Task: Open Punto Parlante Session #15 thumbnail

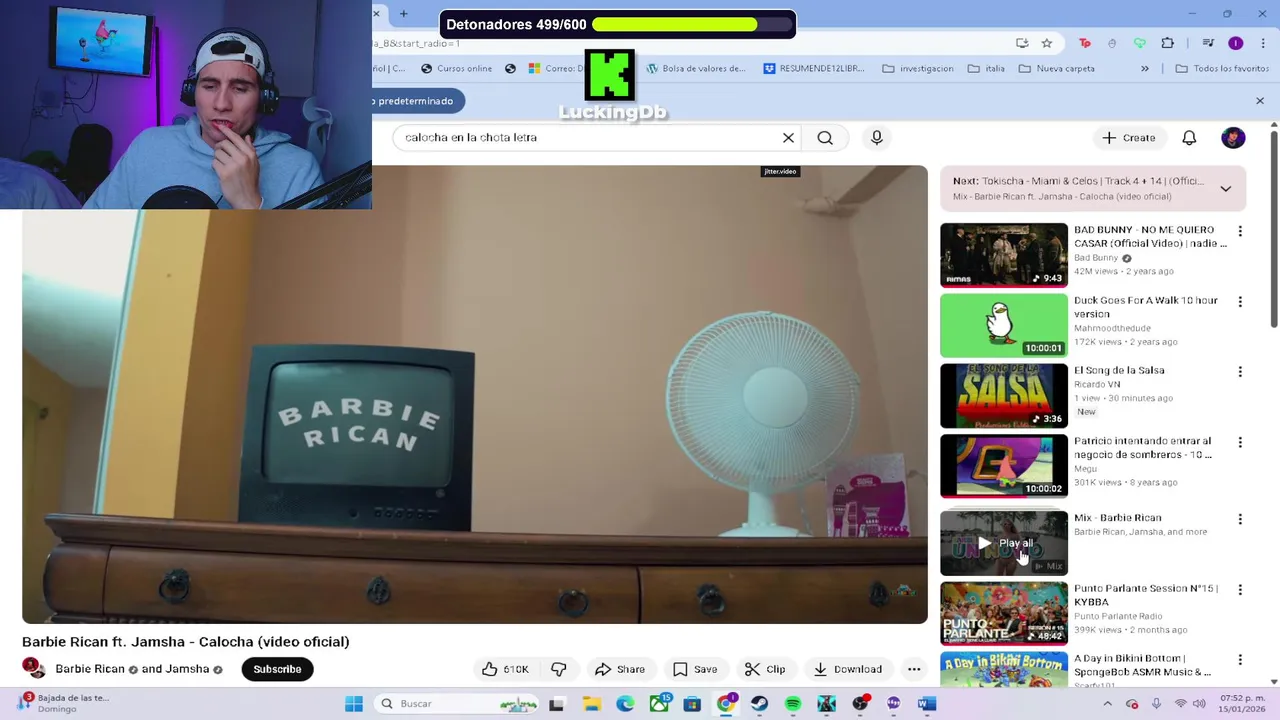Action: pyautogui.click(x=1004, y=613)
